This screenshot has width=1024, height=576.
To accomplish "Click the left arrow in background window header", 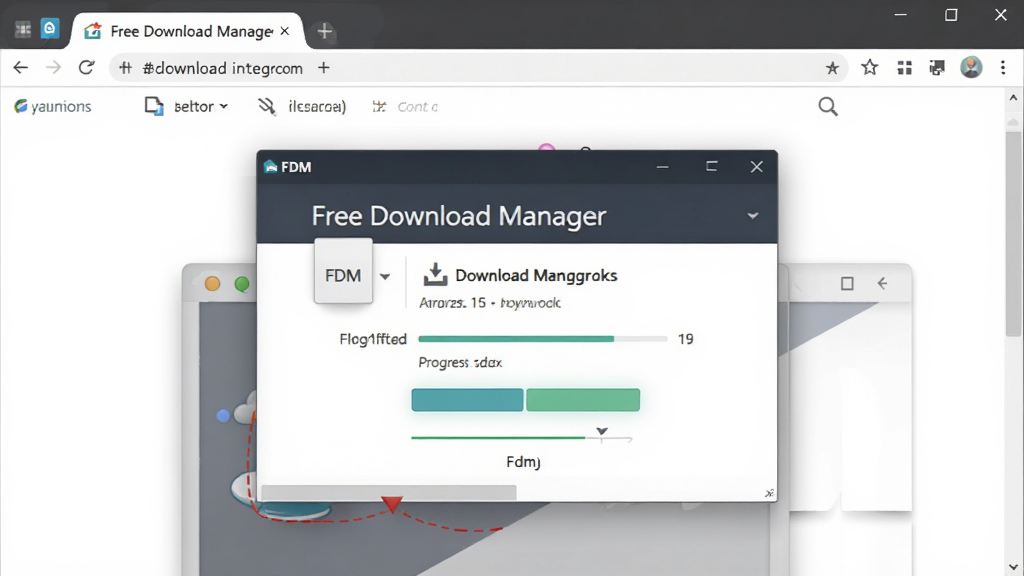I will coord(882,283).
